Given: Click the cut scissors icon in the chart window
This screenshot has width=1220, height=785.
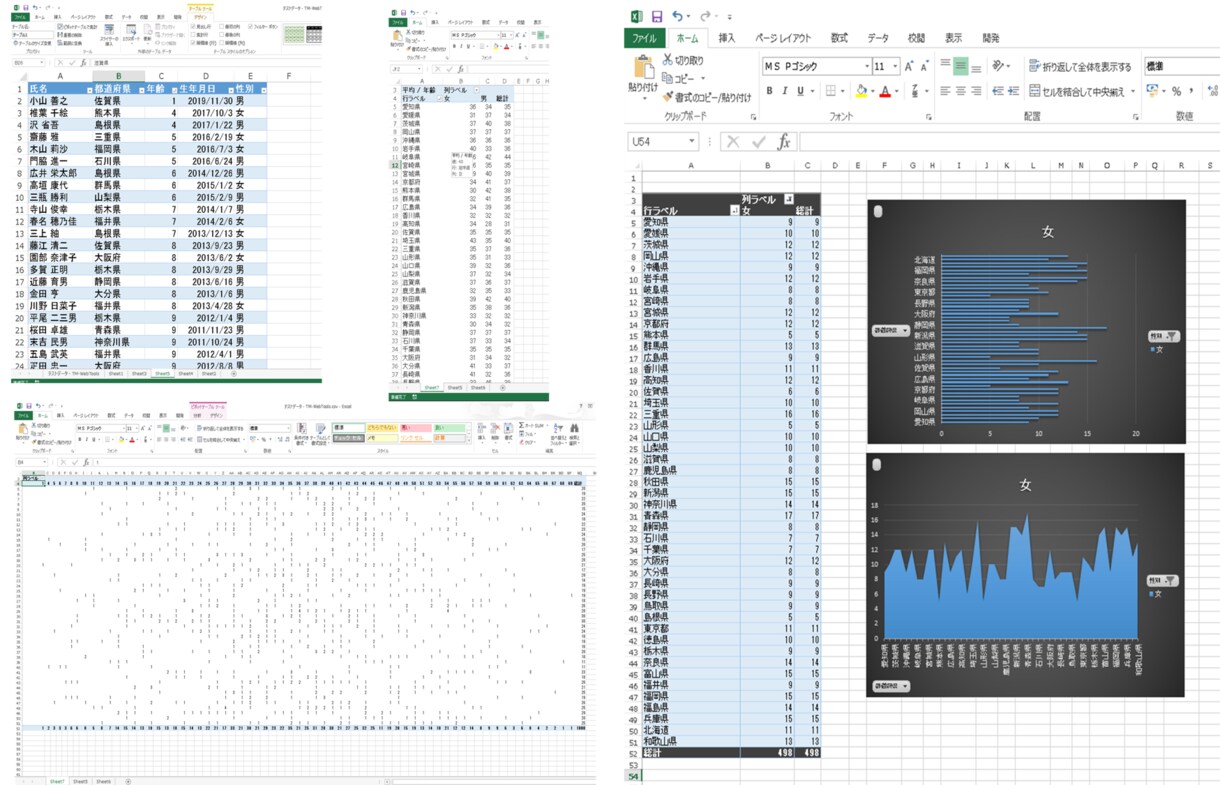Looking at the screenshot, I should pyautogui.click(x=668, y=60).
